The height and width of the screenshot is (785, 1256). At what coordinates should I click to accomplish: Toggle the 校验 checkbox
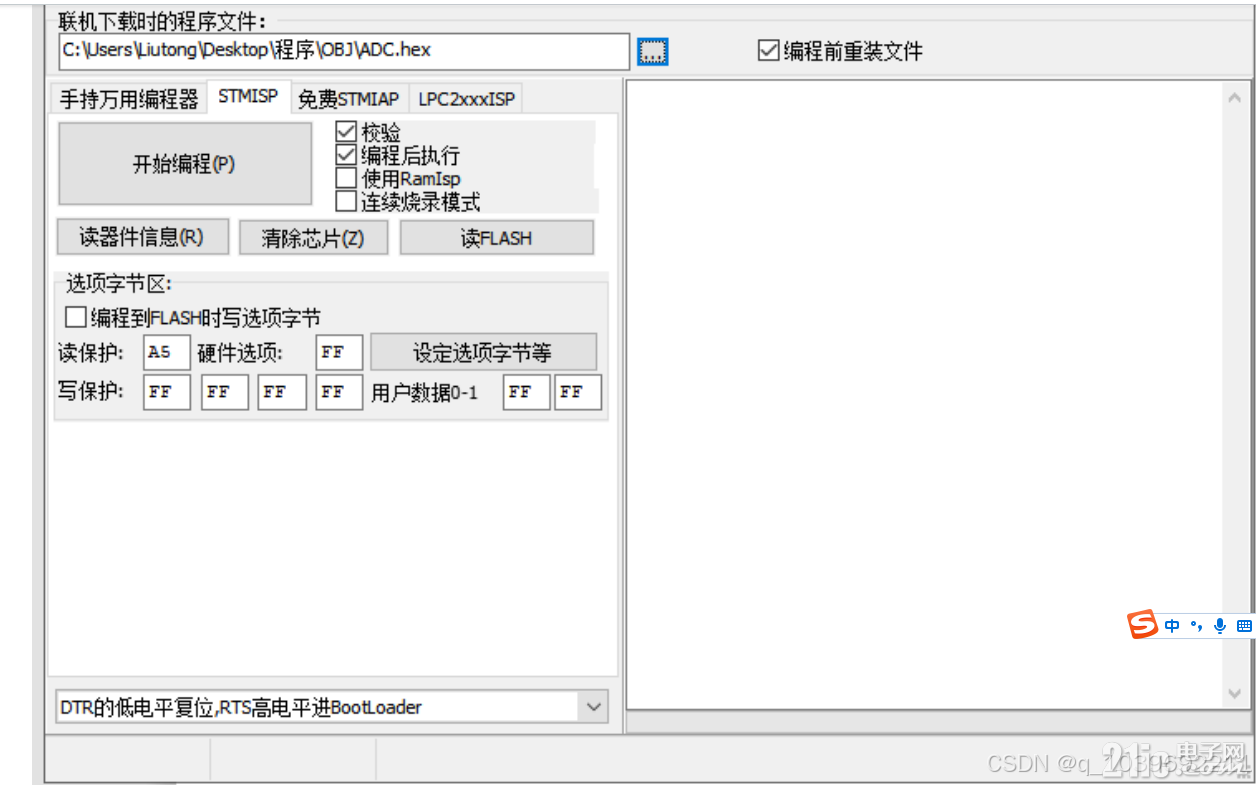point(346,132)
